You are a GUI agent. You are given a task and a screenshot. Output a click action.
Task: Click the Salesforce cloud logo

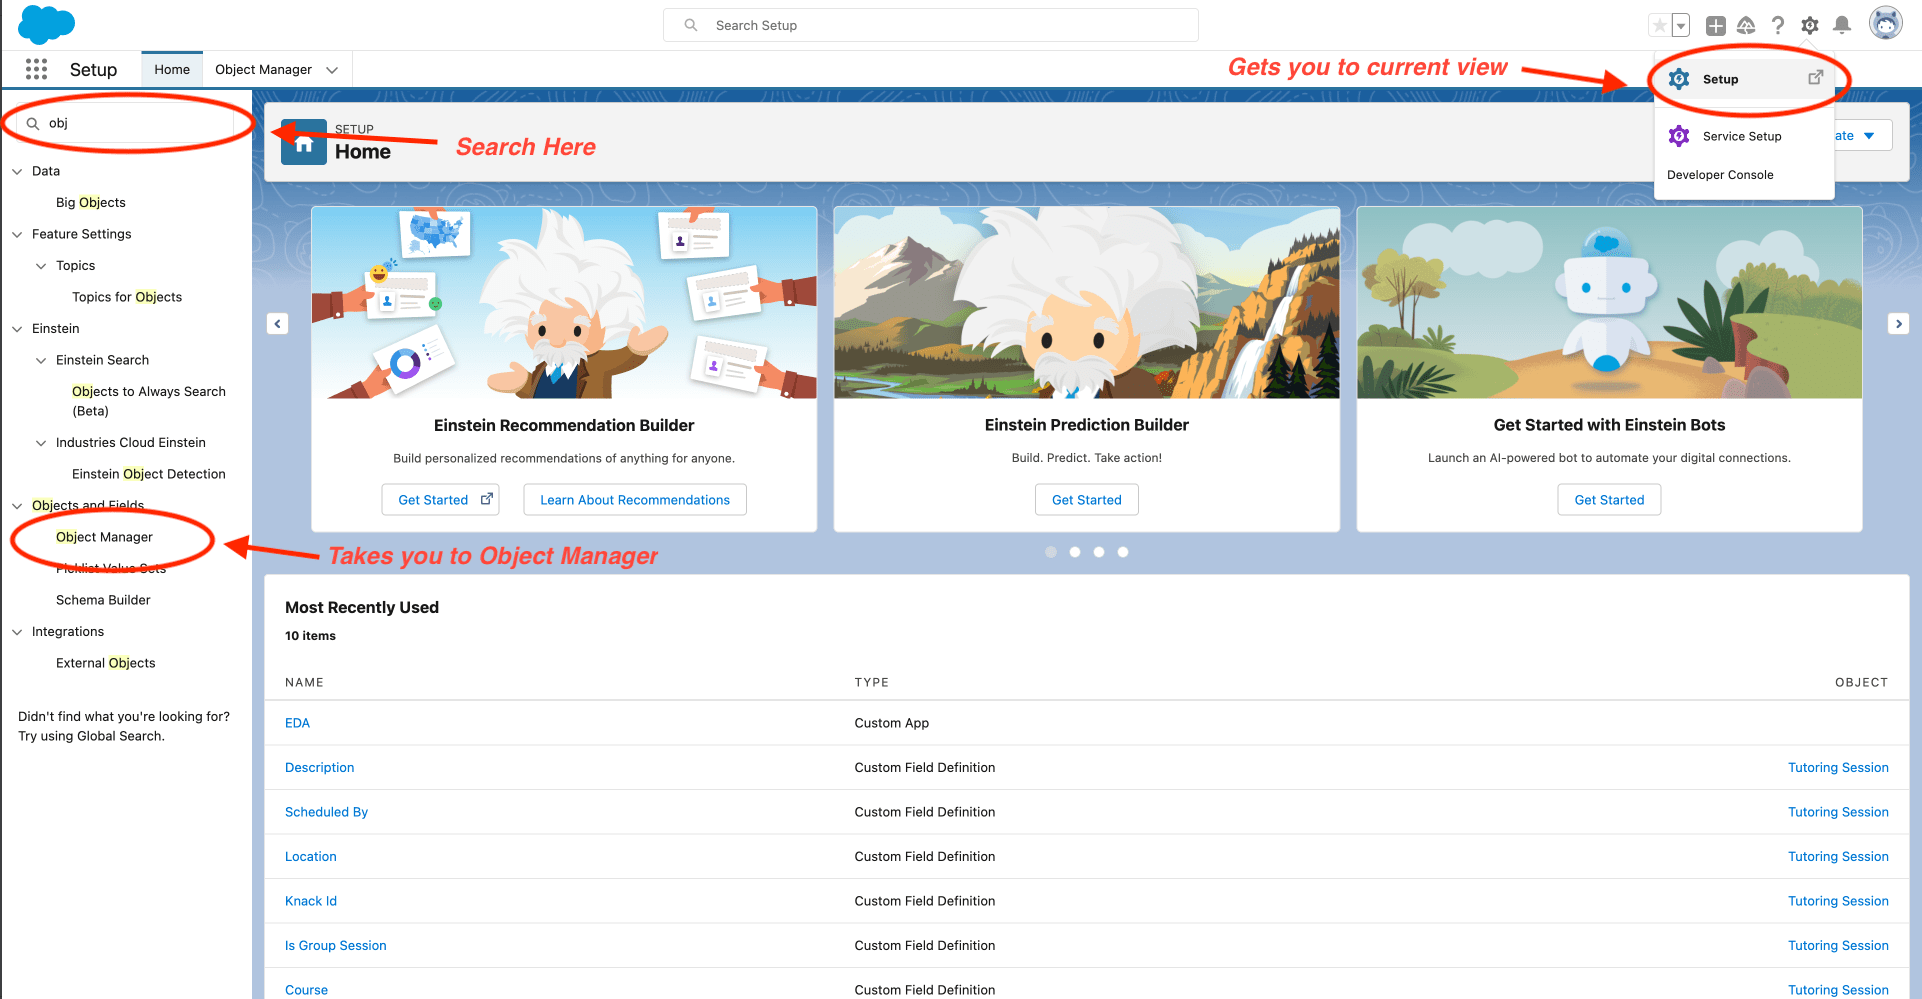click(46, 24)
